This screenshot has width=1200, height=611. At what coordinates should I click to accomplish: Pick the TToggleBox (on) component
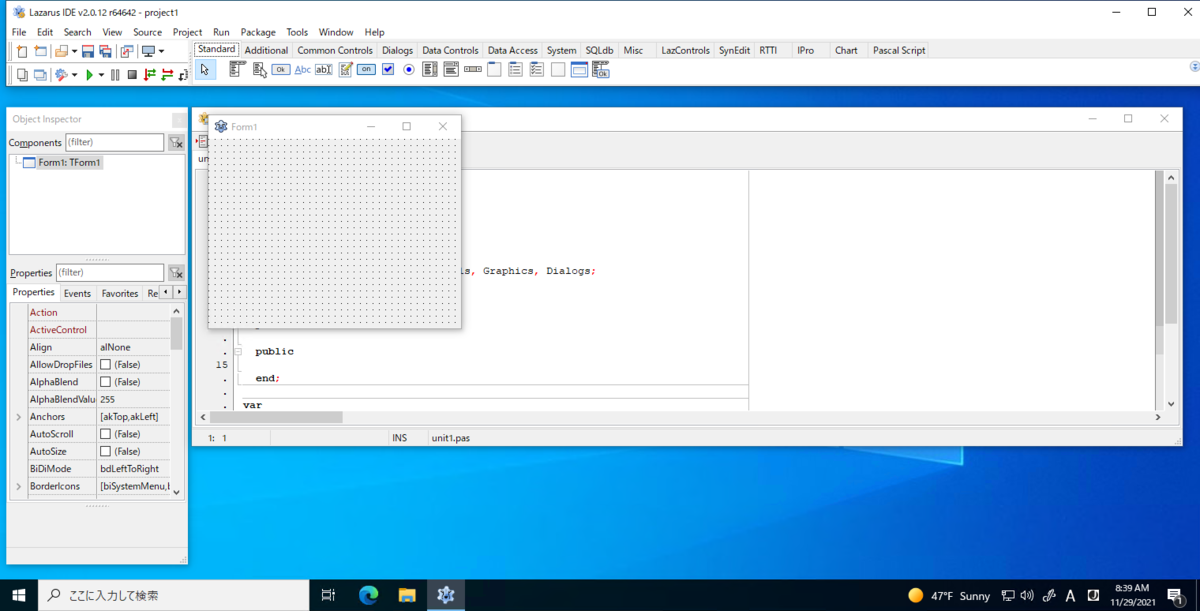click(367, 70)
